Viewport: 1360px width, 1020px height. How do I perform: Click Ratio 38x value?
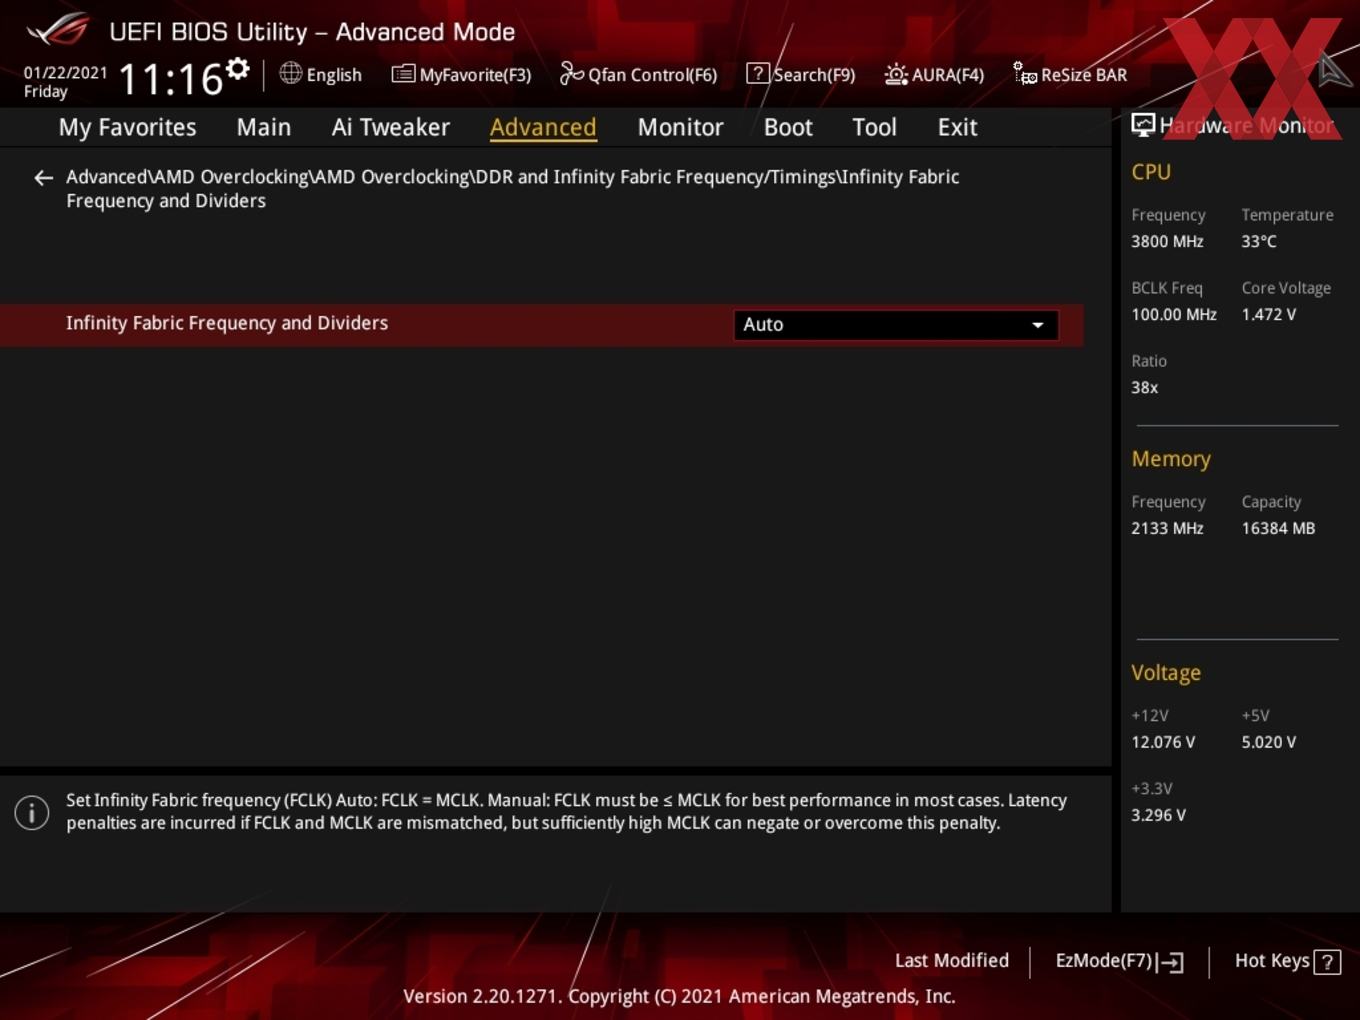[x=1145, y=388]
